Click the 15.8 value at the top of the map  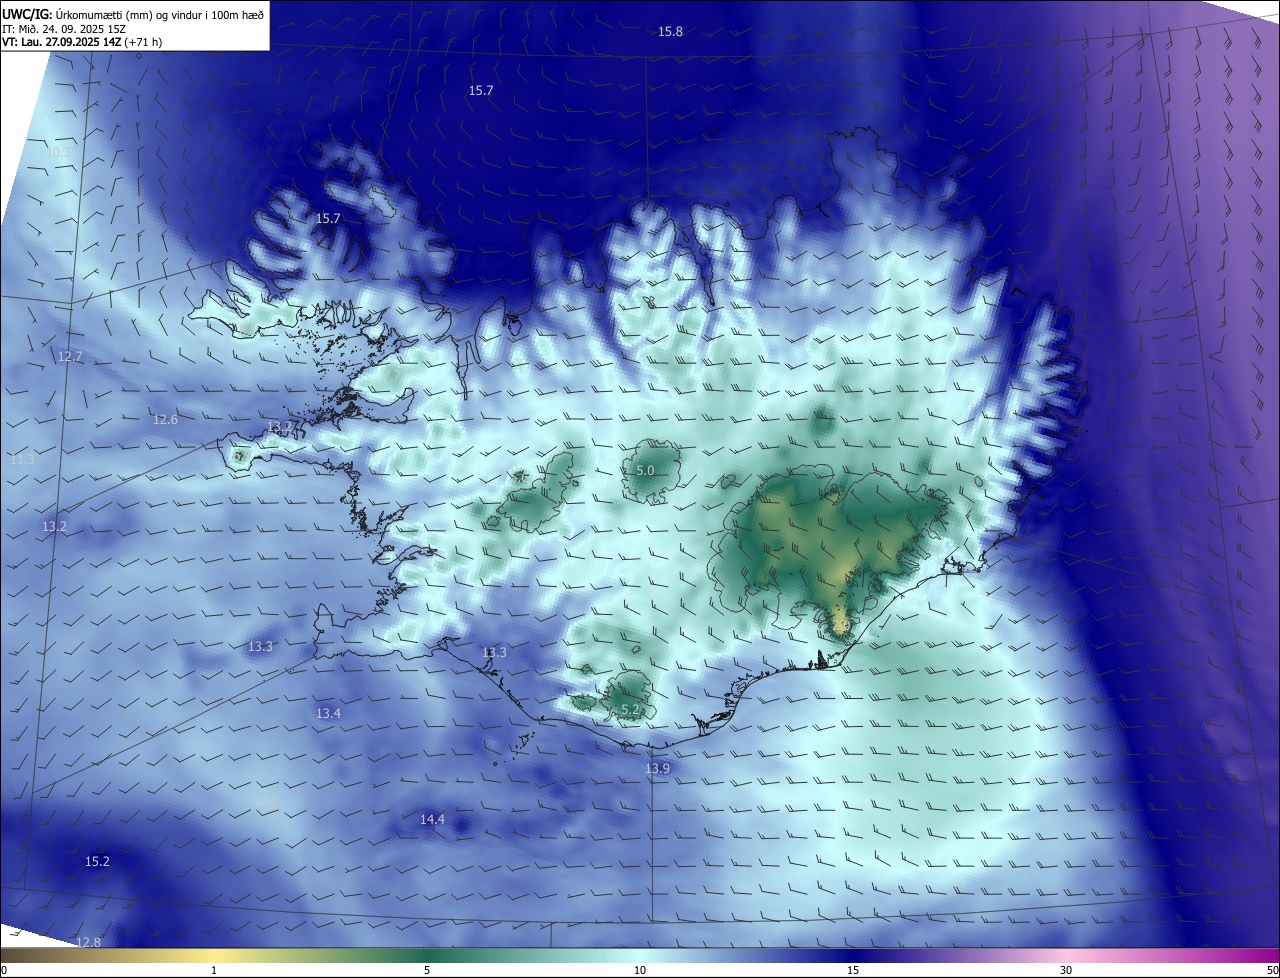click(670, 32)
